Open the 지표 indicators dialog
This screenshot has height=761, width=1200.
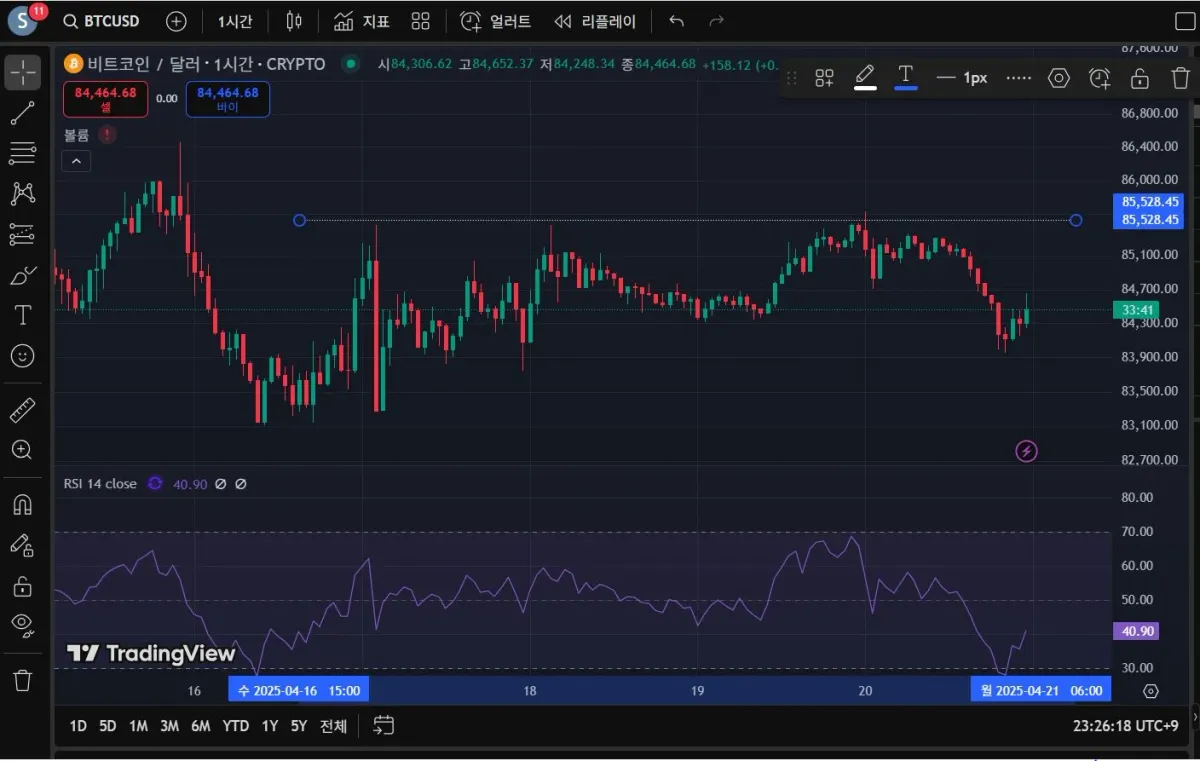362,21
